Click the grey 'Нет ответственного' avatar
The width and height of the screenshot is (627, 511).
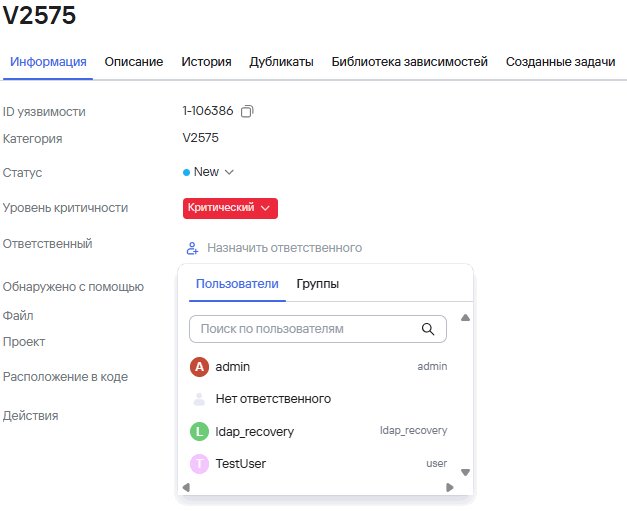pos(199,399)
